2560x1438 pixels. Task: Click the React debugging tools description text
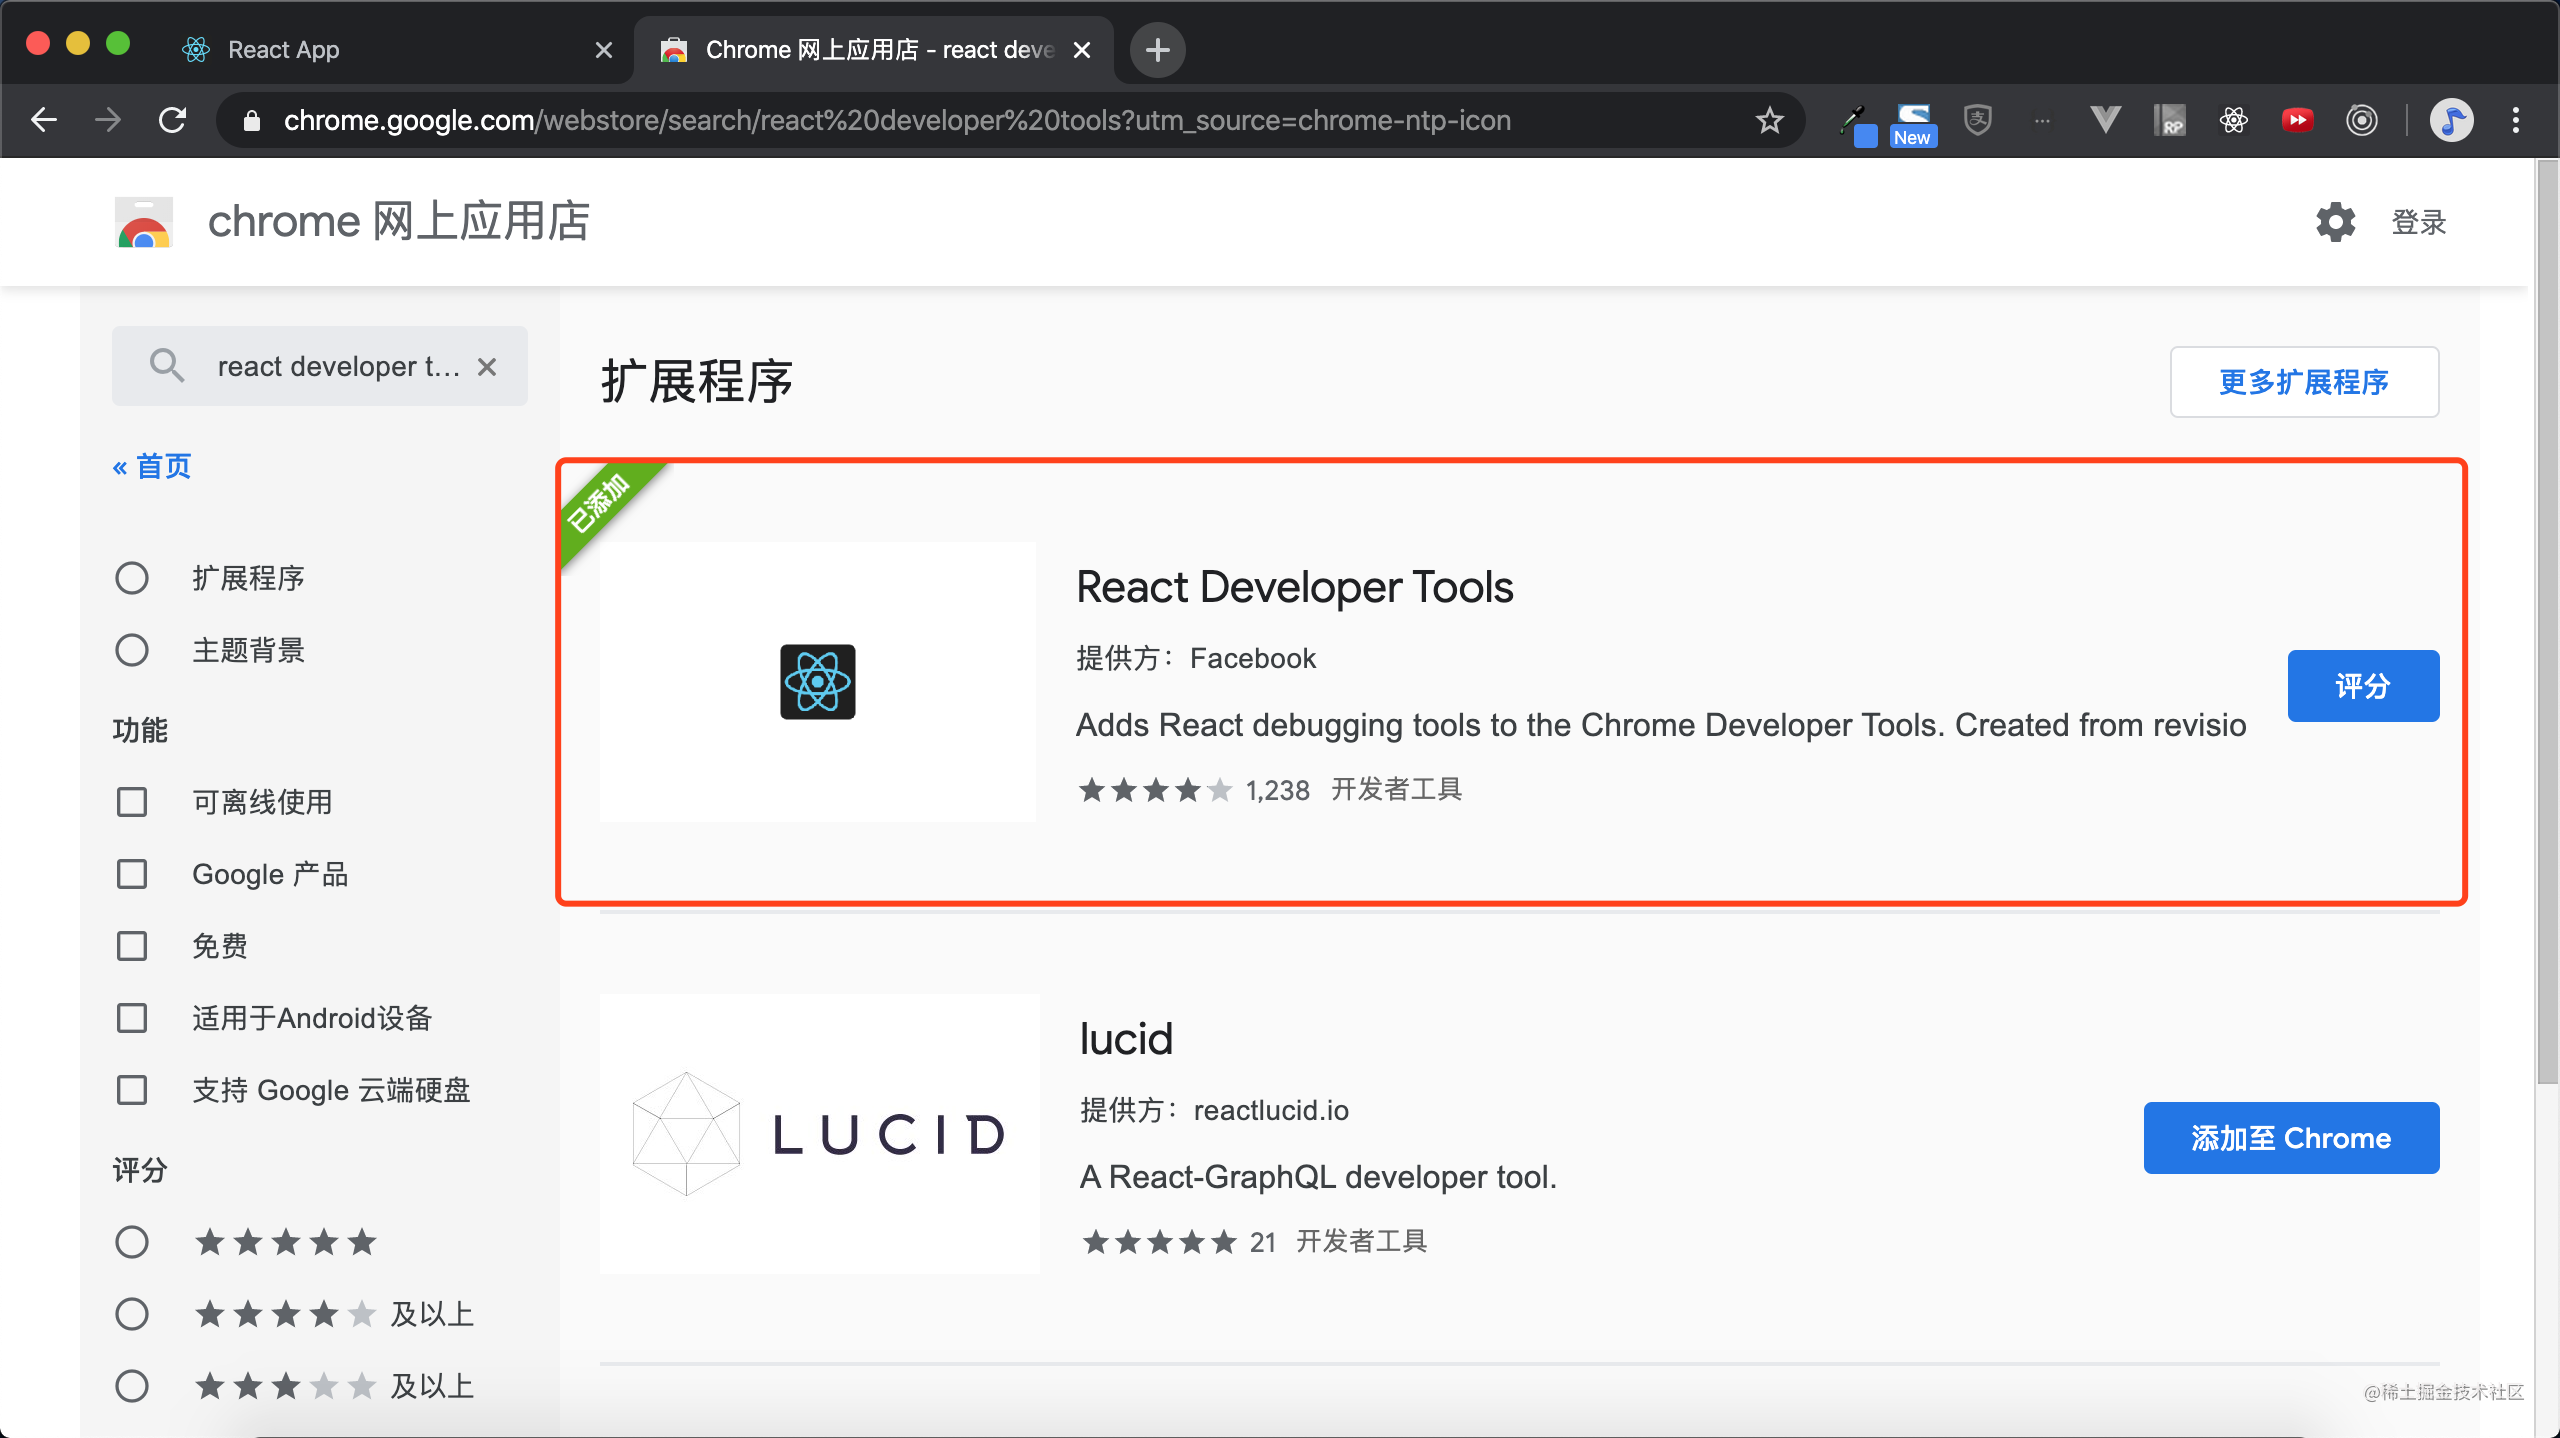1661,725
